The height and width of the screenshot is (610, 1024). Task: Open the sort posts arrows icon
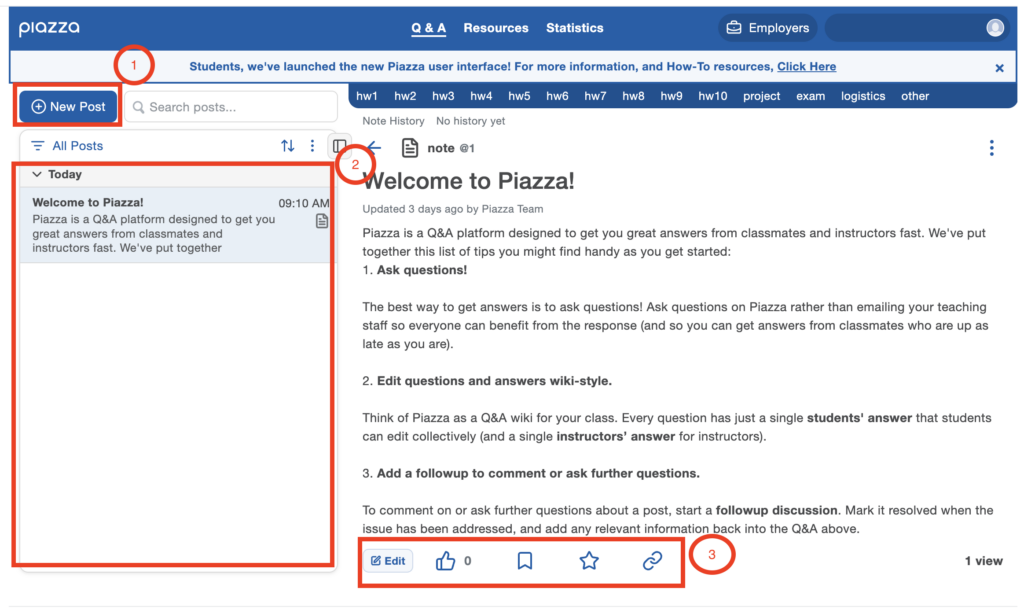click(x=288, y=146)
